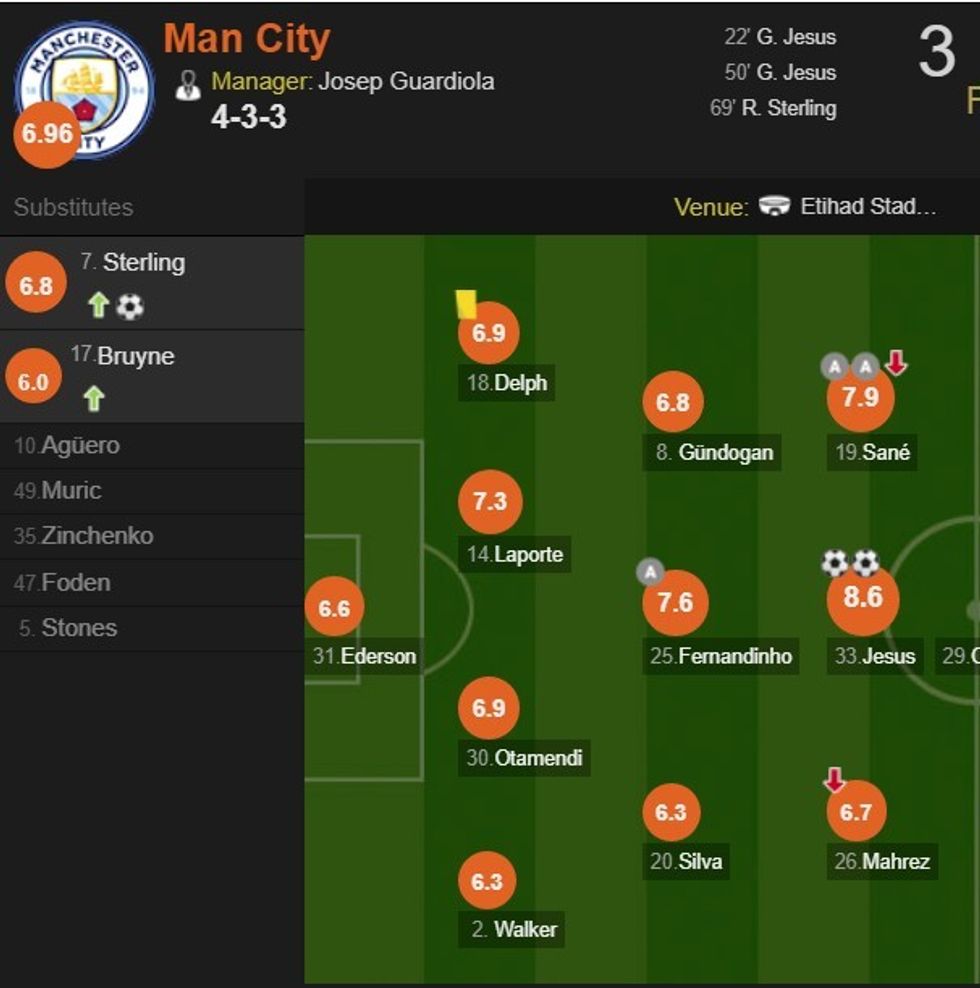Click Ederson's 6.6 rating circle
Screen dimensions: 980x988
pos(334,608)
